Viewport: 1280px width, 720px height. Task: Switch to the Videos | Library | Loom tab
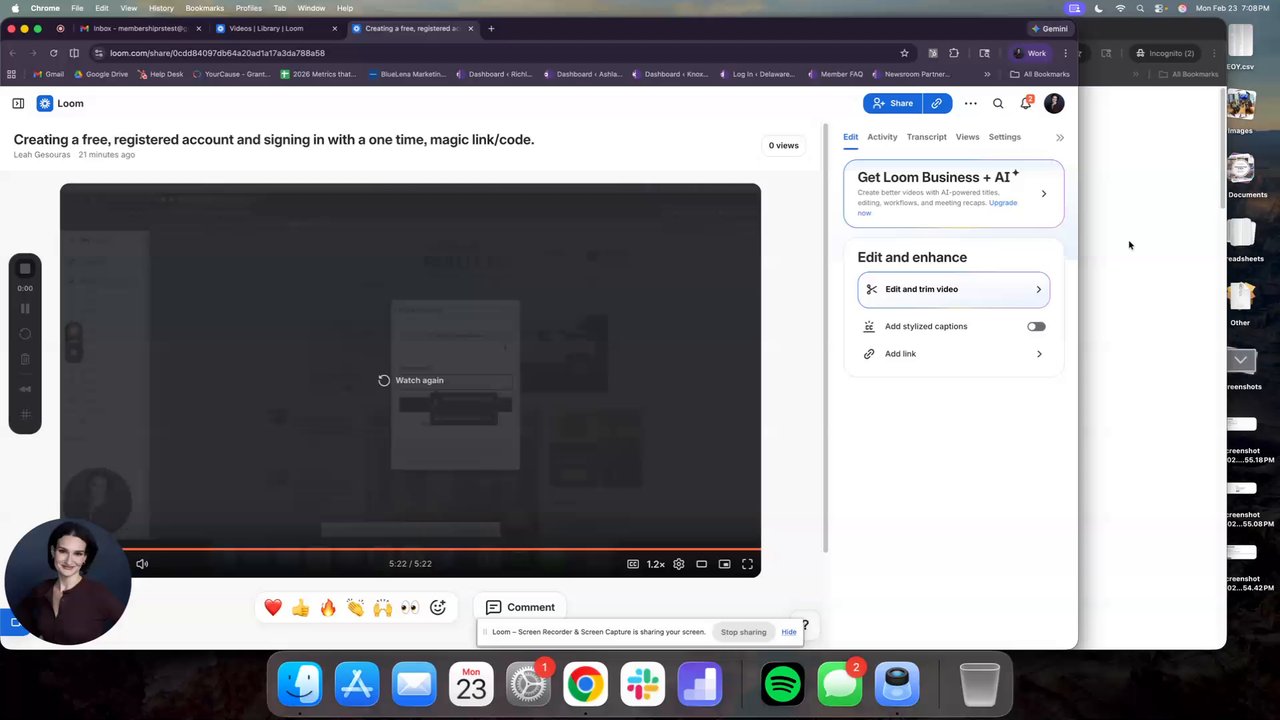coord(274,29)
